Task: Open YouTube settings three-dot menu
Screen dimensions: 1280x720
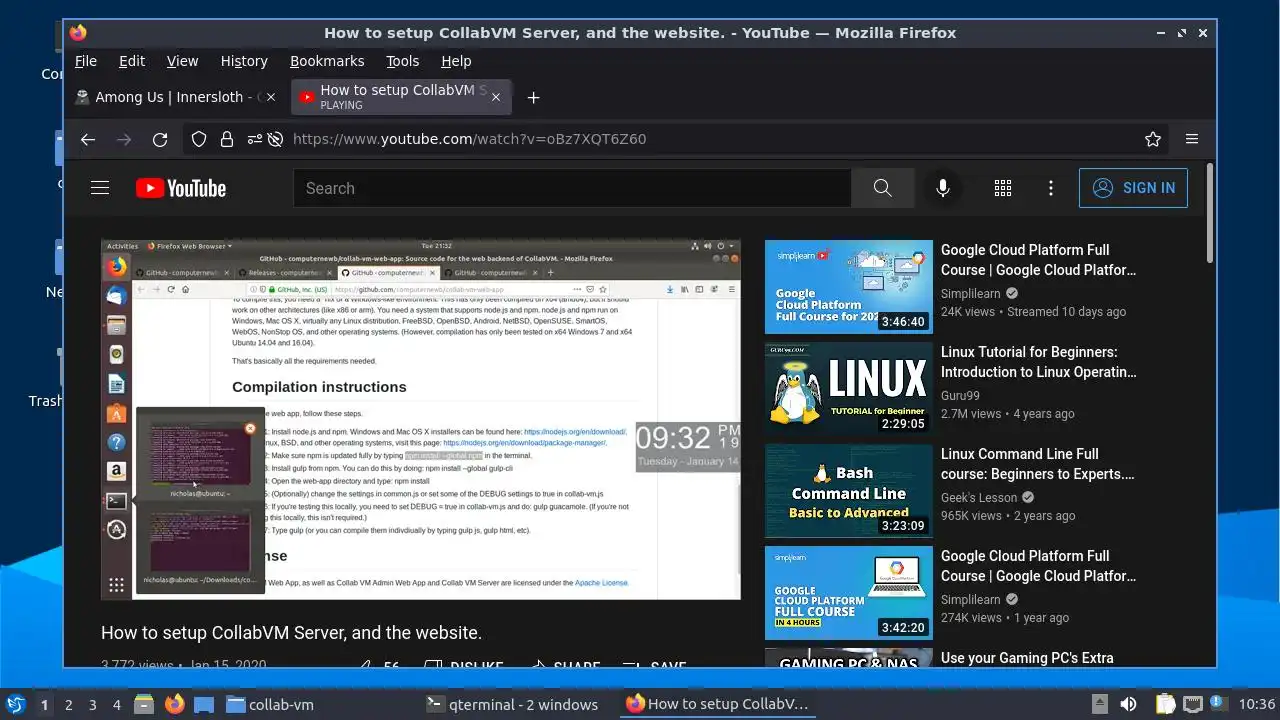Action: (x=1051, y=188)
